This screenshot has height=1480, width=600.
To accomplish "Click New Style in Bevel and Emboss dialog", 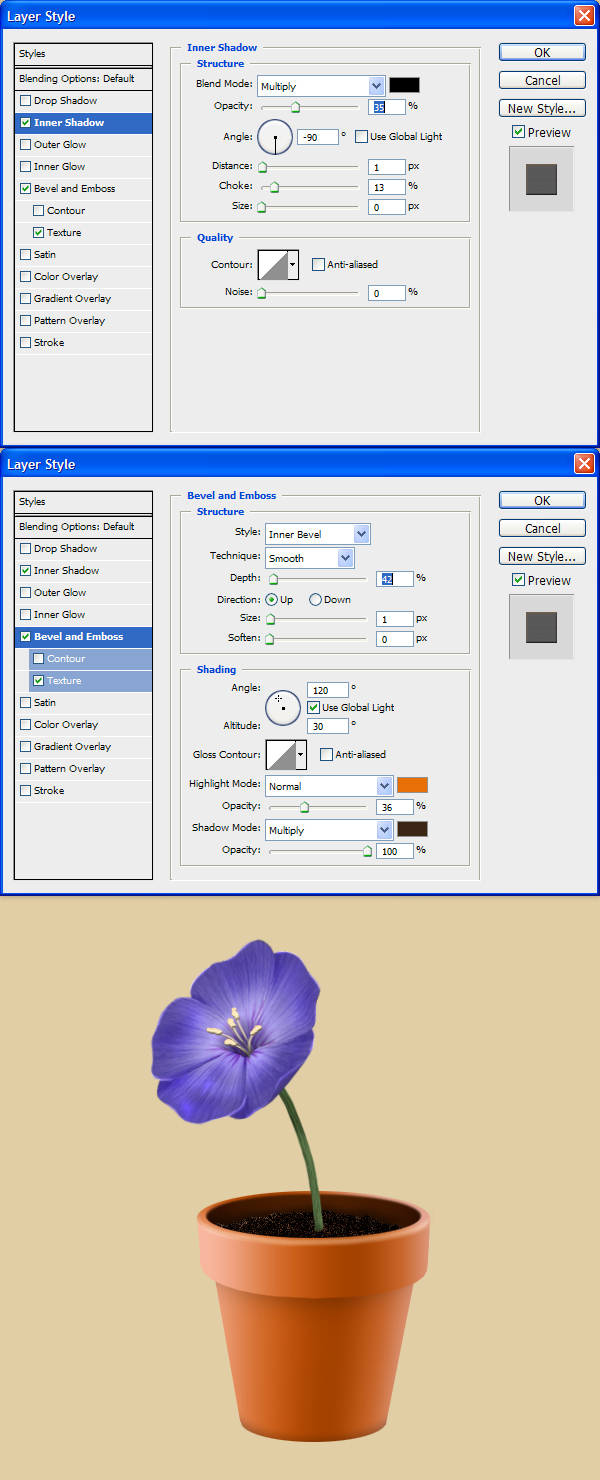I will click(x=542, y=557).
